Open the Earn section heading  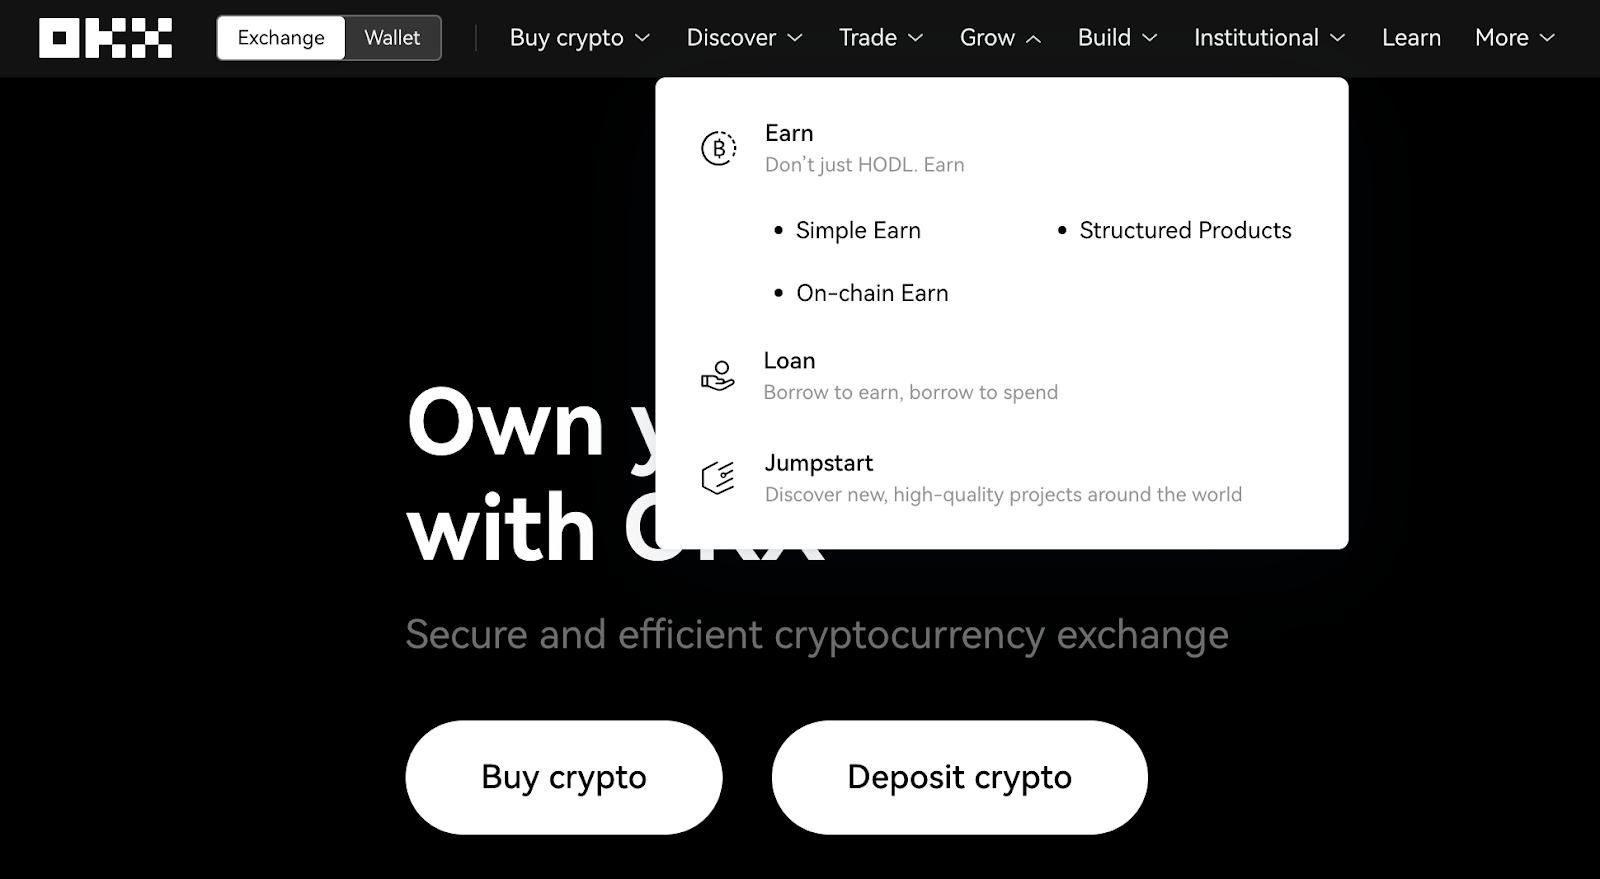point(789,133)
